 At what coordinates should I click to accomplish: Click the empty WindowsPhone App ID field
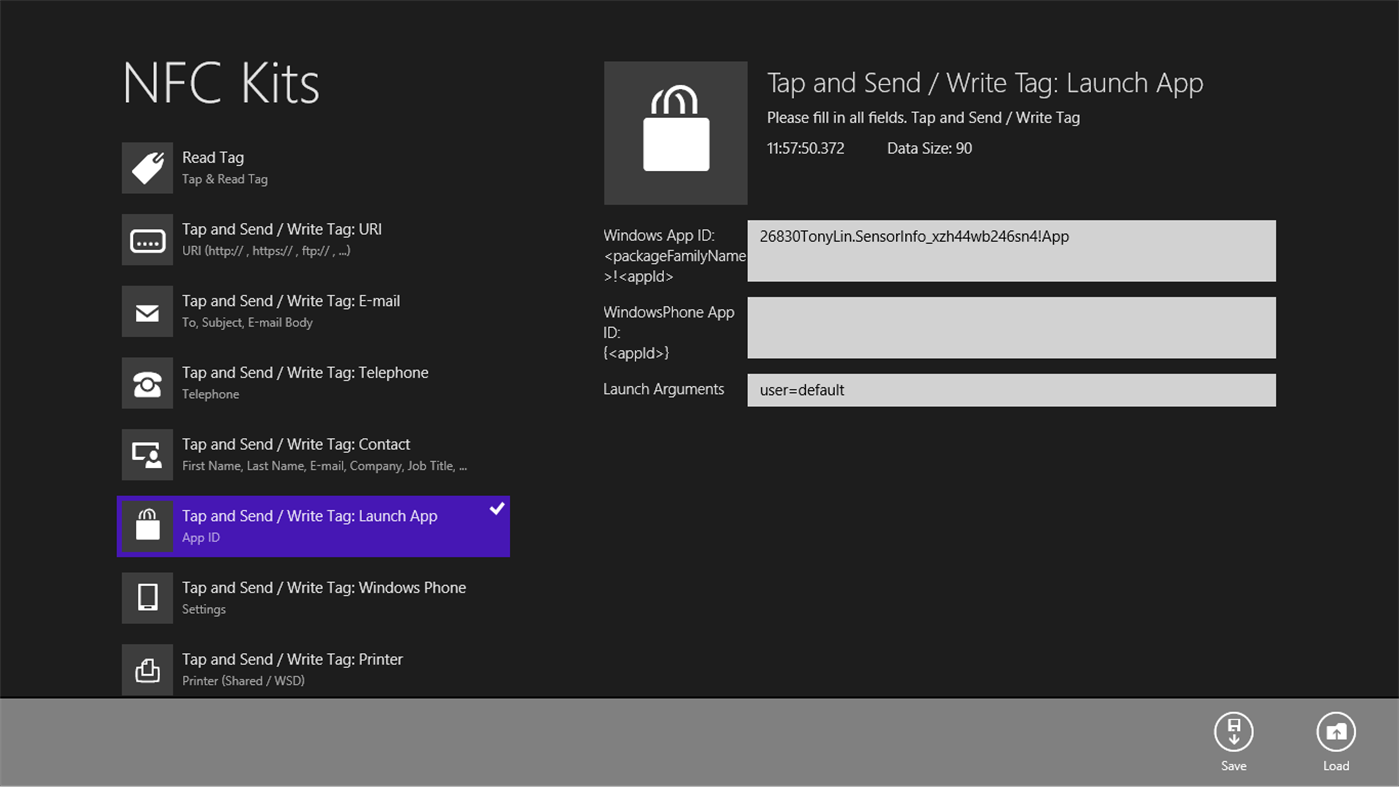pos(1011,327)
